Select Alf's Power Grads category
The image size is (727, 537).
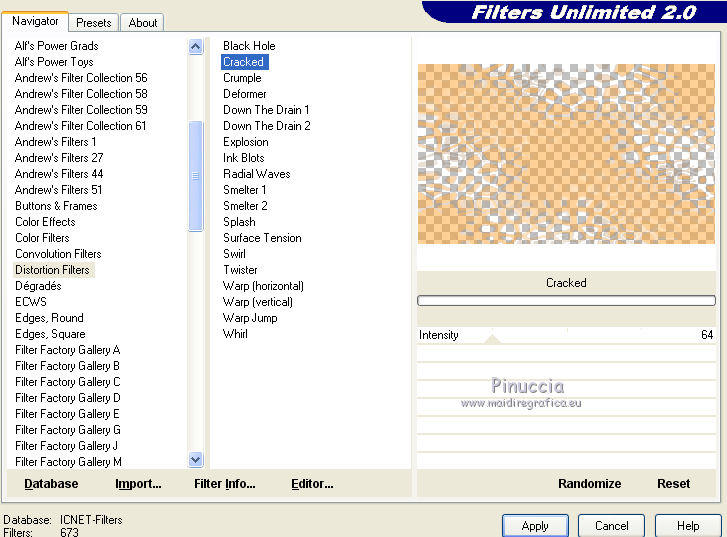[x=57, y=46]
